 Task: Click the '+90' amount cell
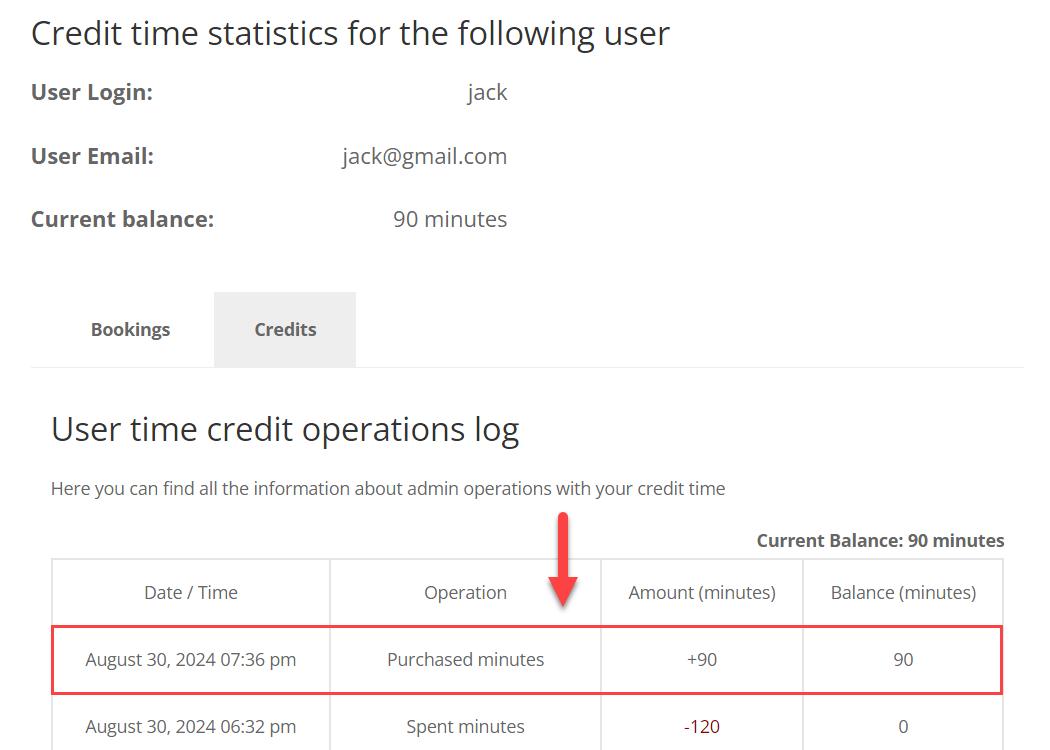(702, 660)
